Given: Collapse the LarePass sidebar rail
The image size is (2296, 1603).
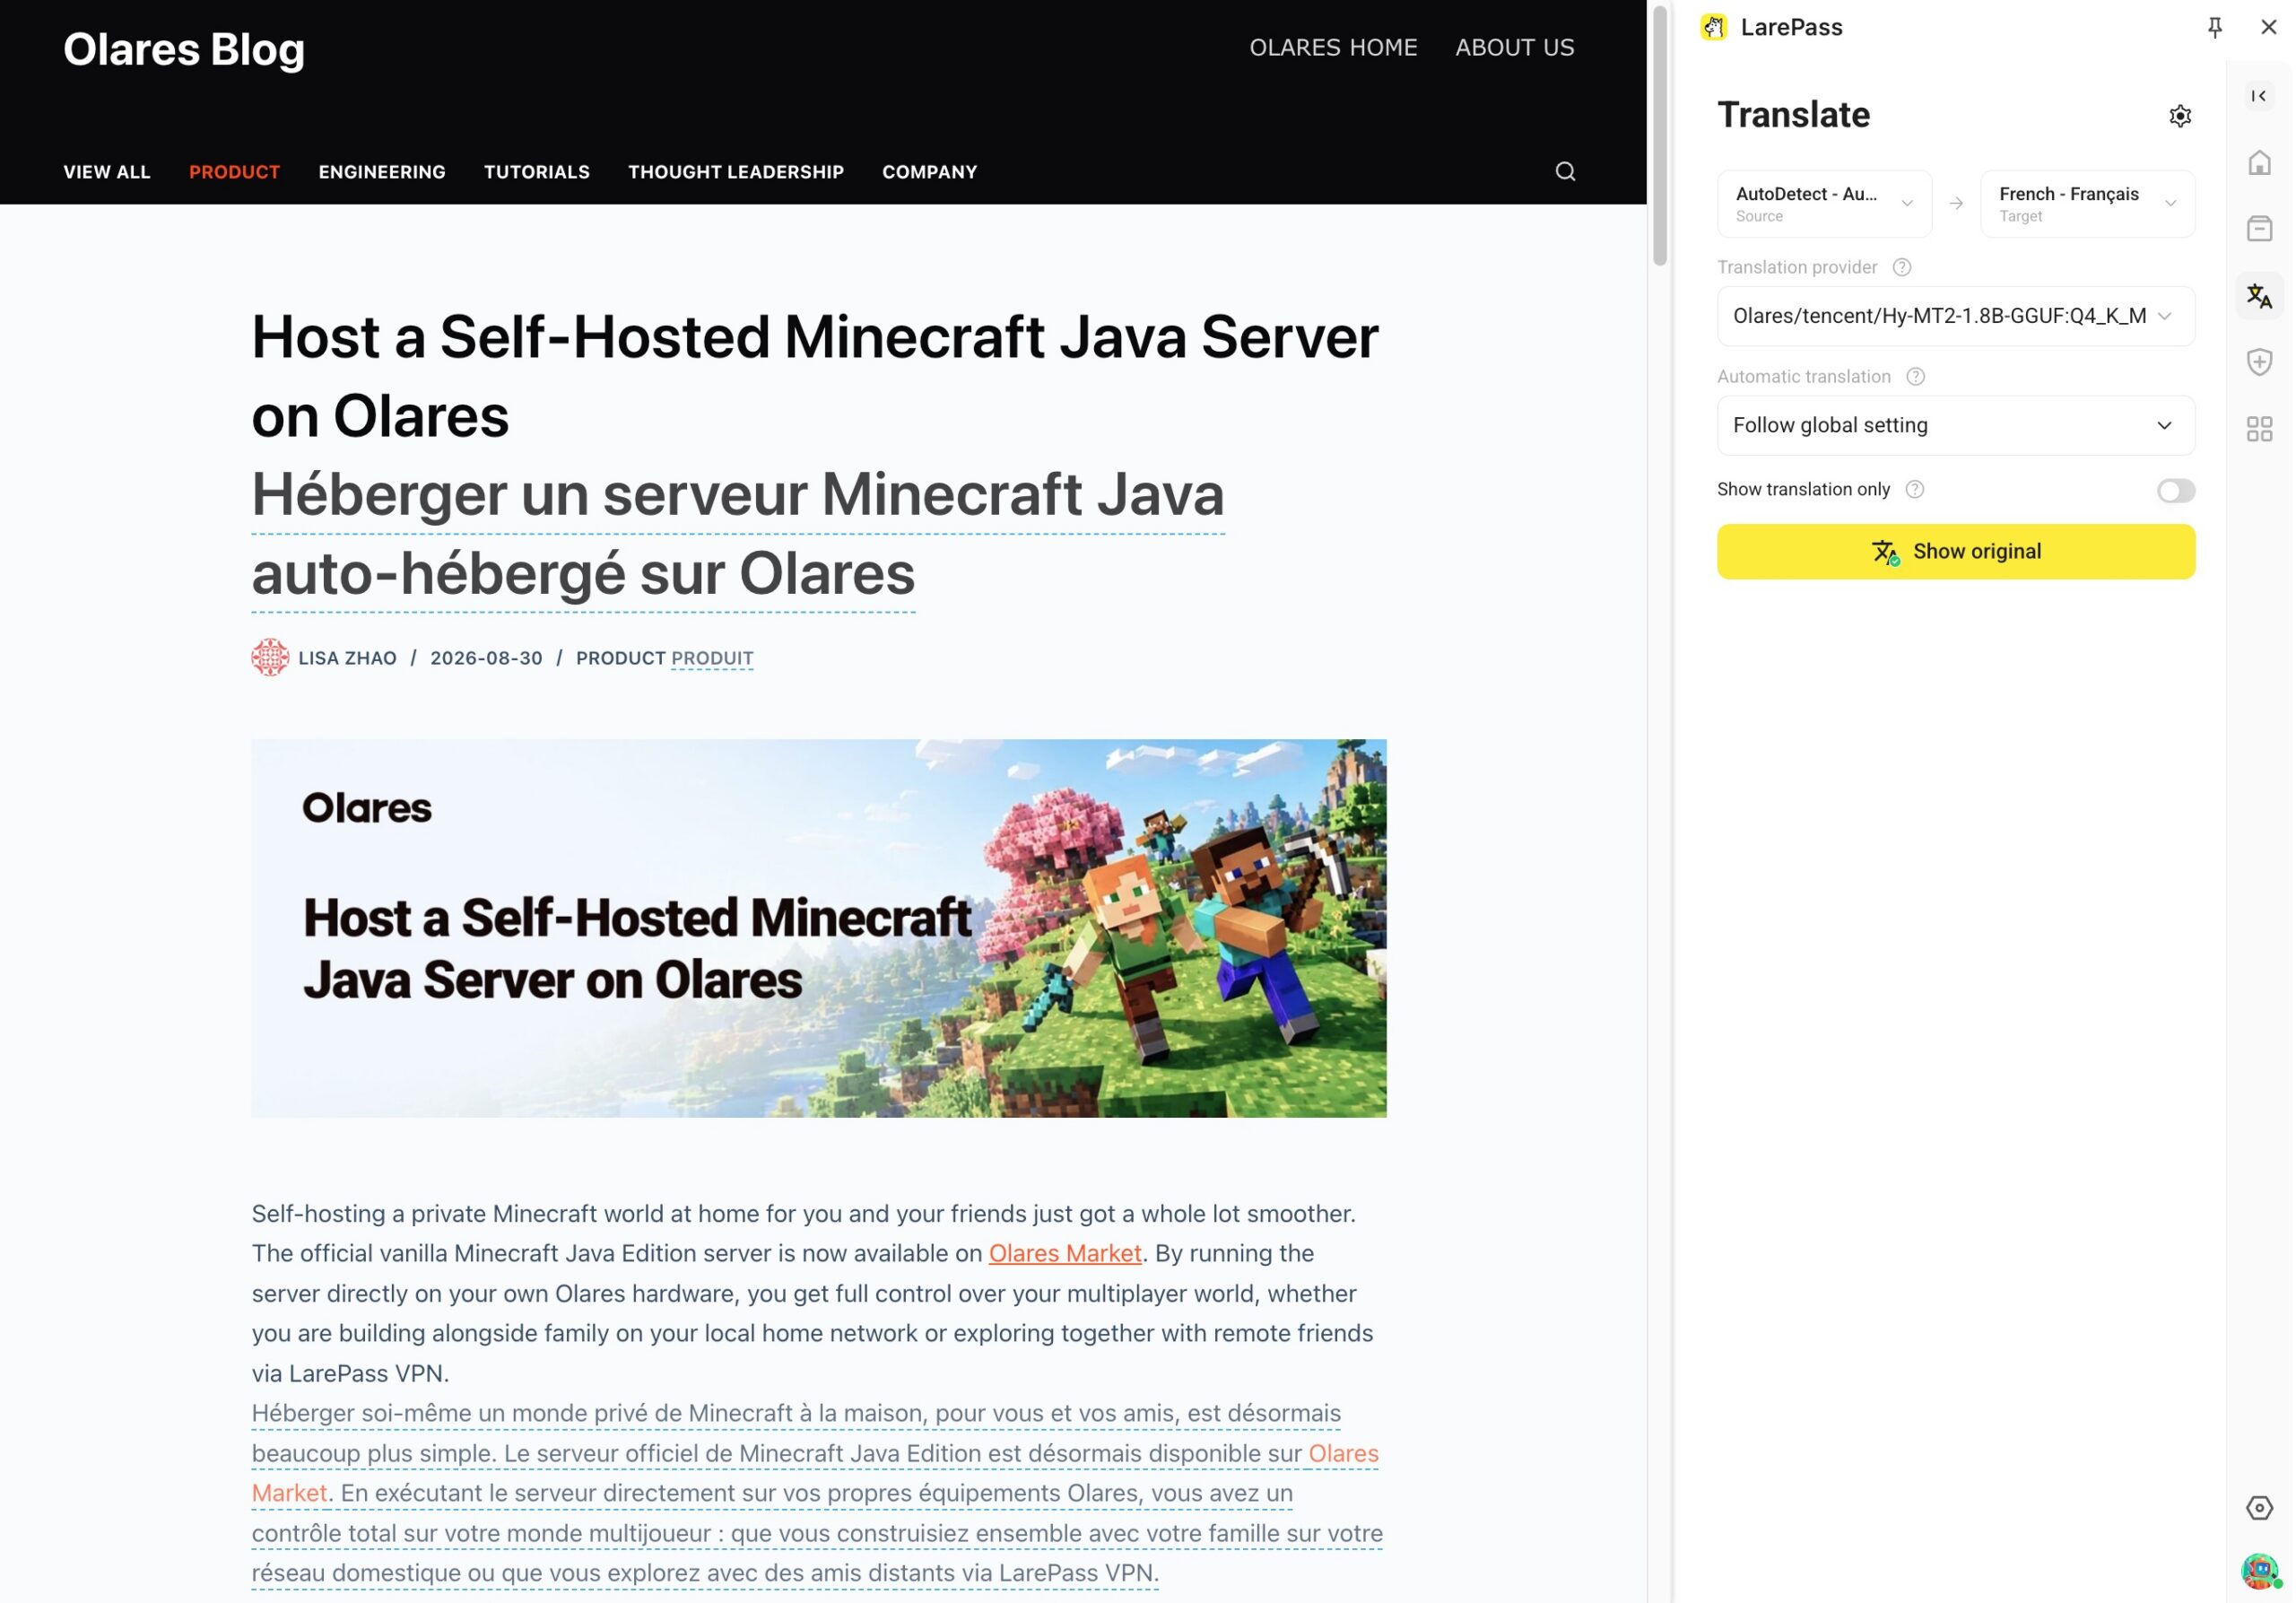Looking at the screenshot, I should tap(2259, 96).
